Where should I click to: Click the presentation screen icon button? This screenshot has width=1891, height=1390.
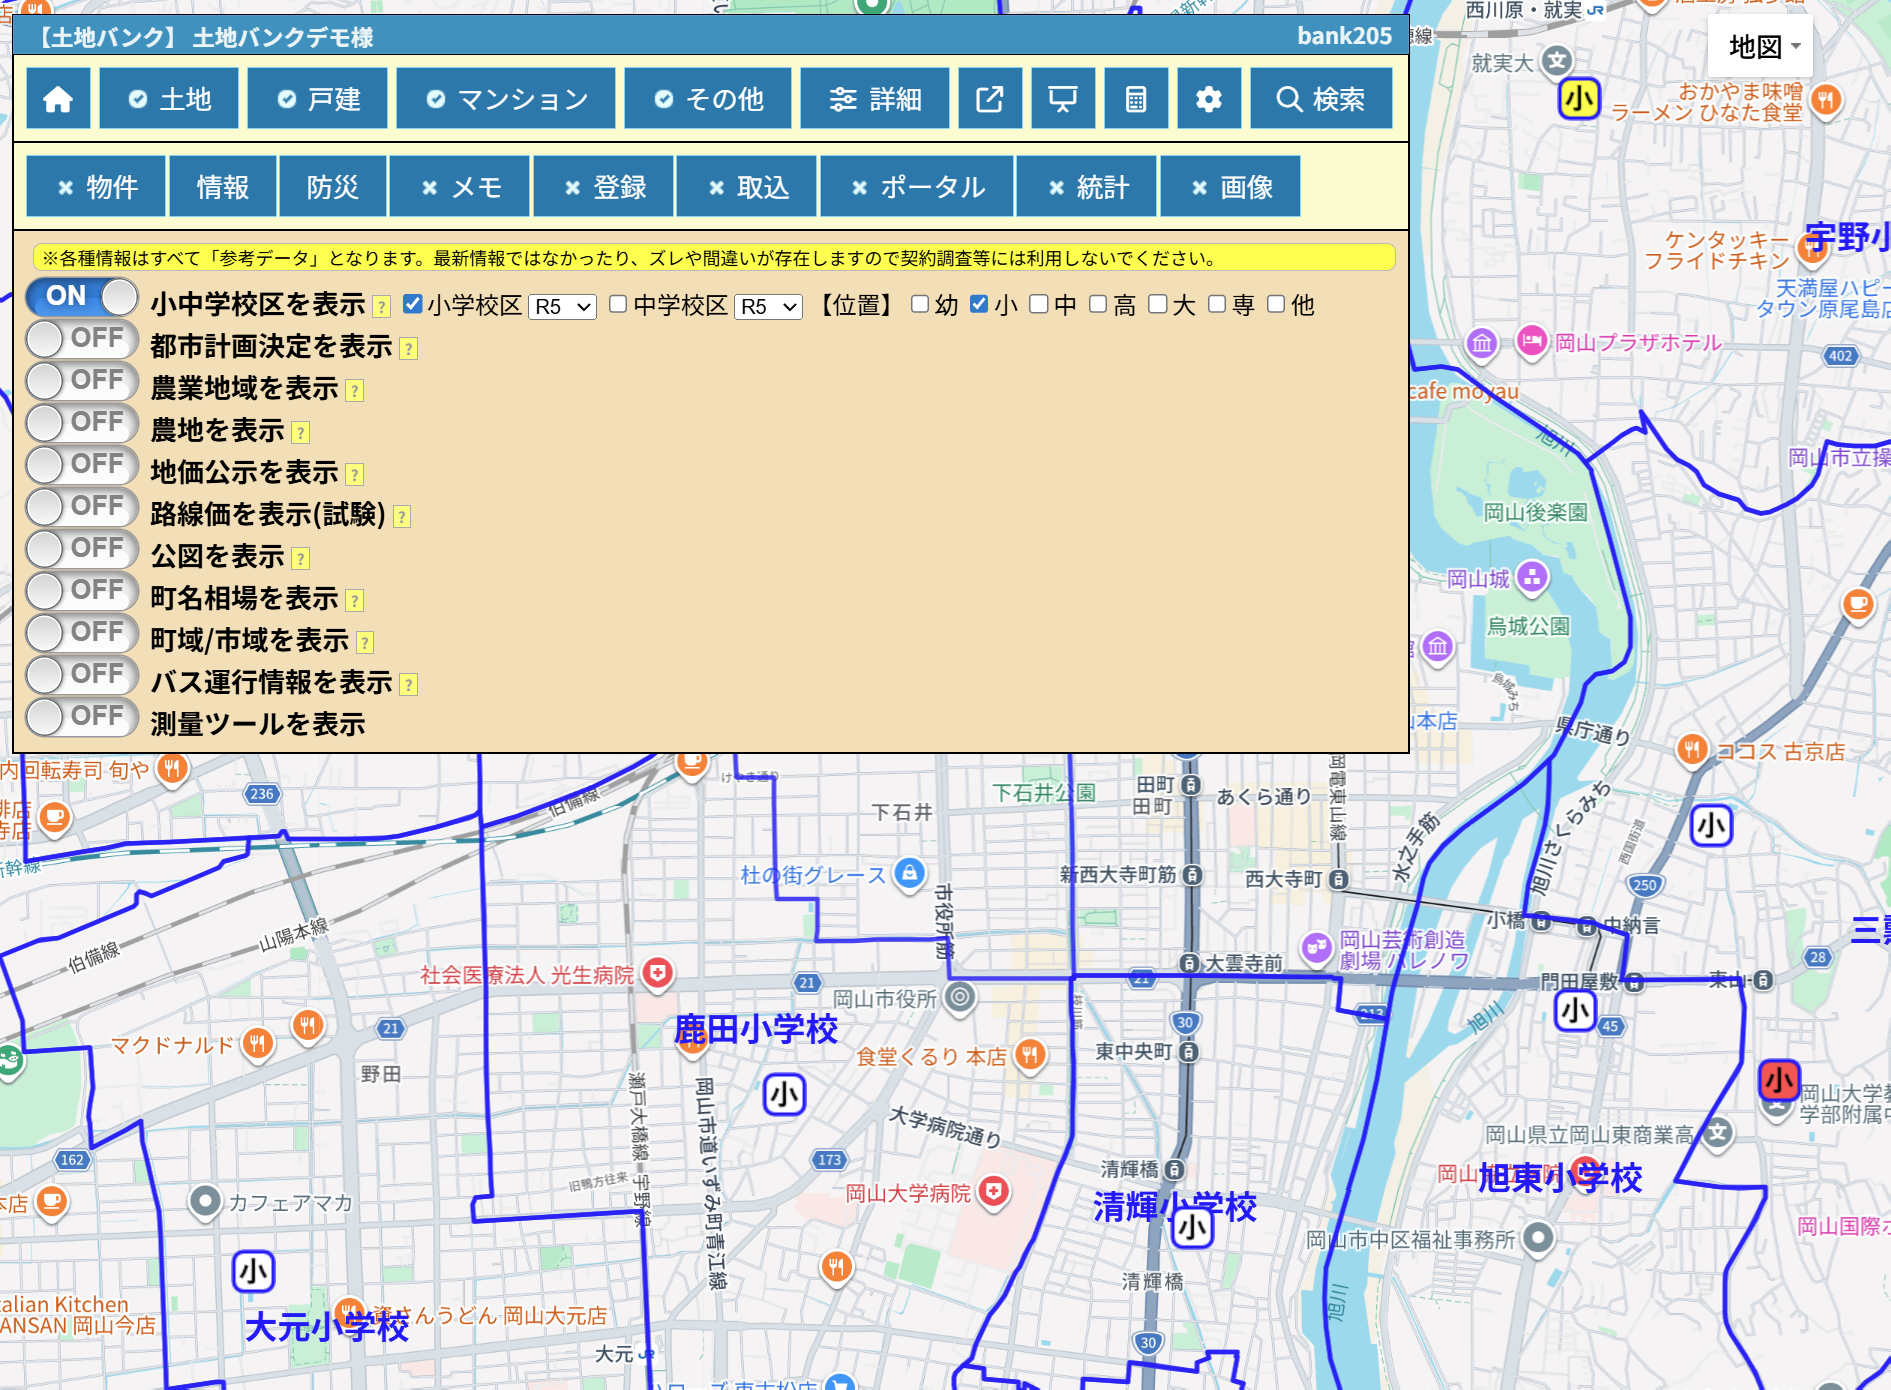point(1062,99)
